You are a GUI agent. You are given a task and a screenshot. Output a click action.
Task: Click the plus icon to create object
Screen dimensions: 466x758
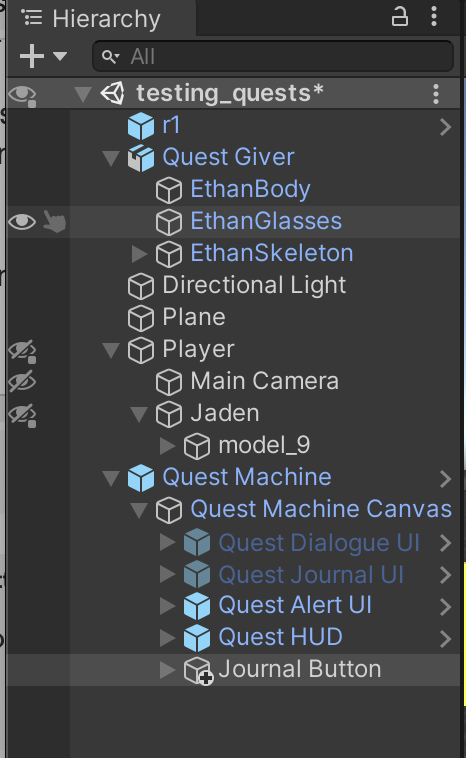coord(32,56)
